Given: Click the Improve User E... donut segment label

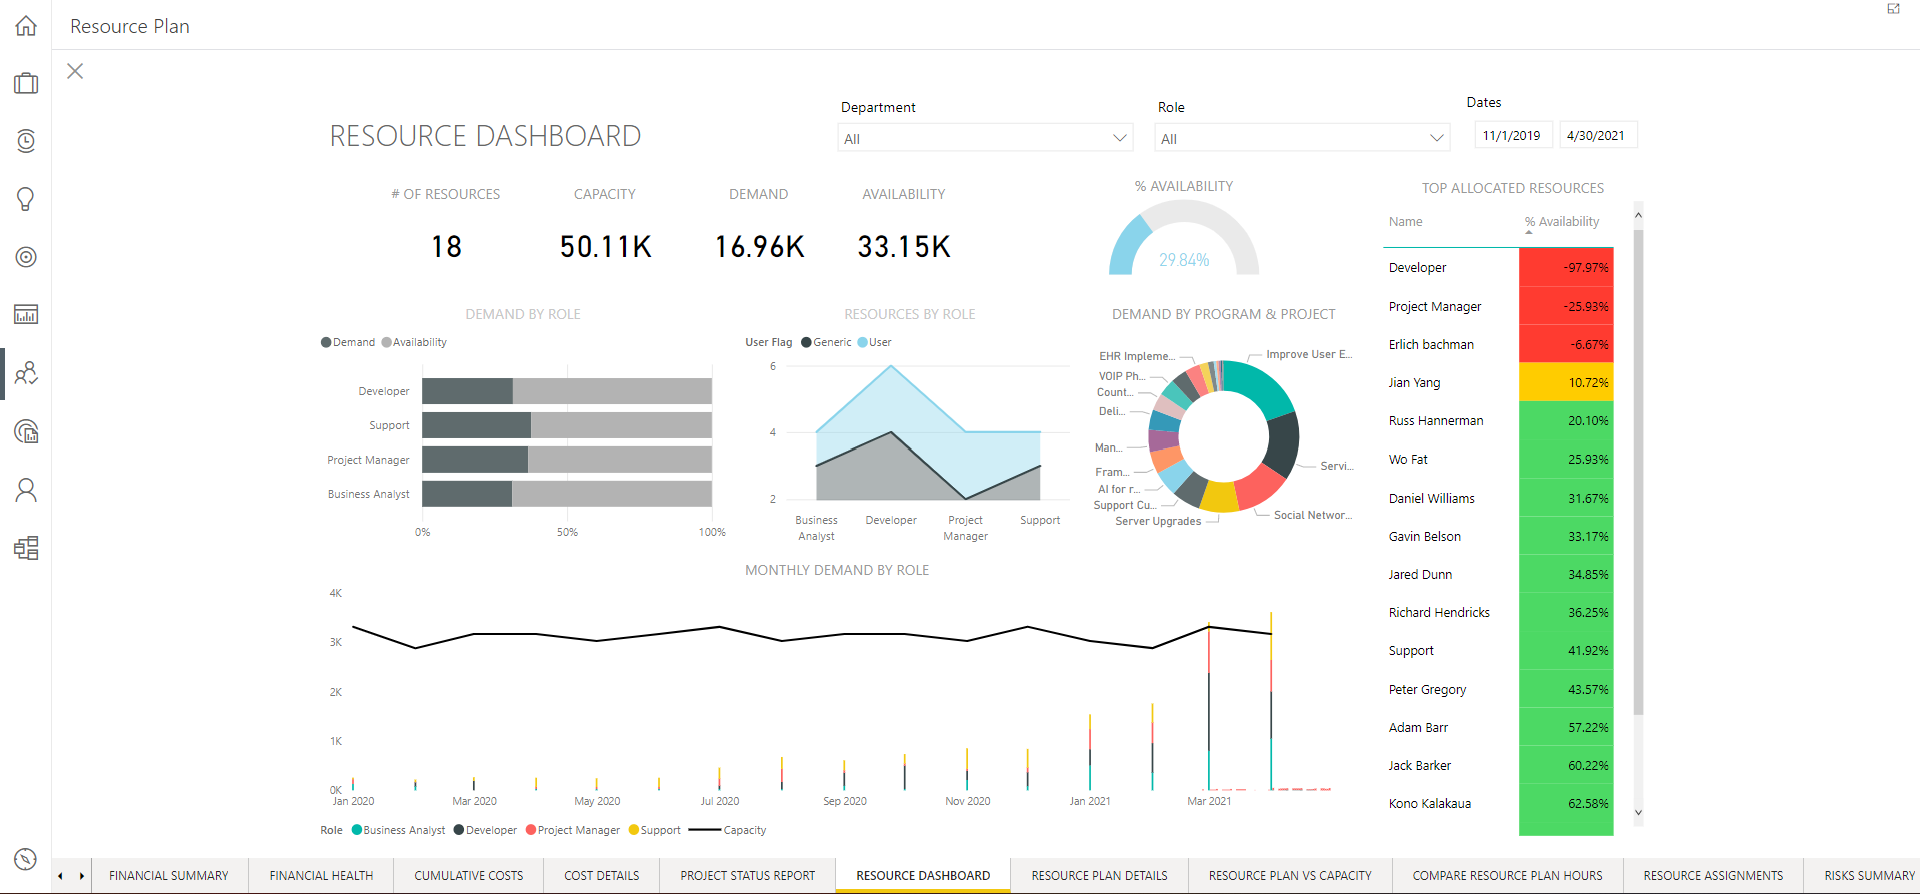Looking at the screenshot, I should [x=1309, y=354].
